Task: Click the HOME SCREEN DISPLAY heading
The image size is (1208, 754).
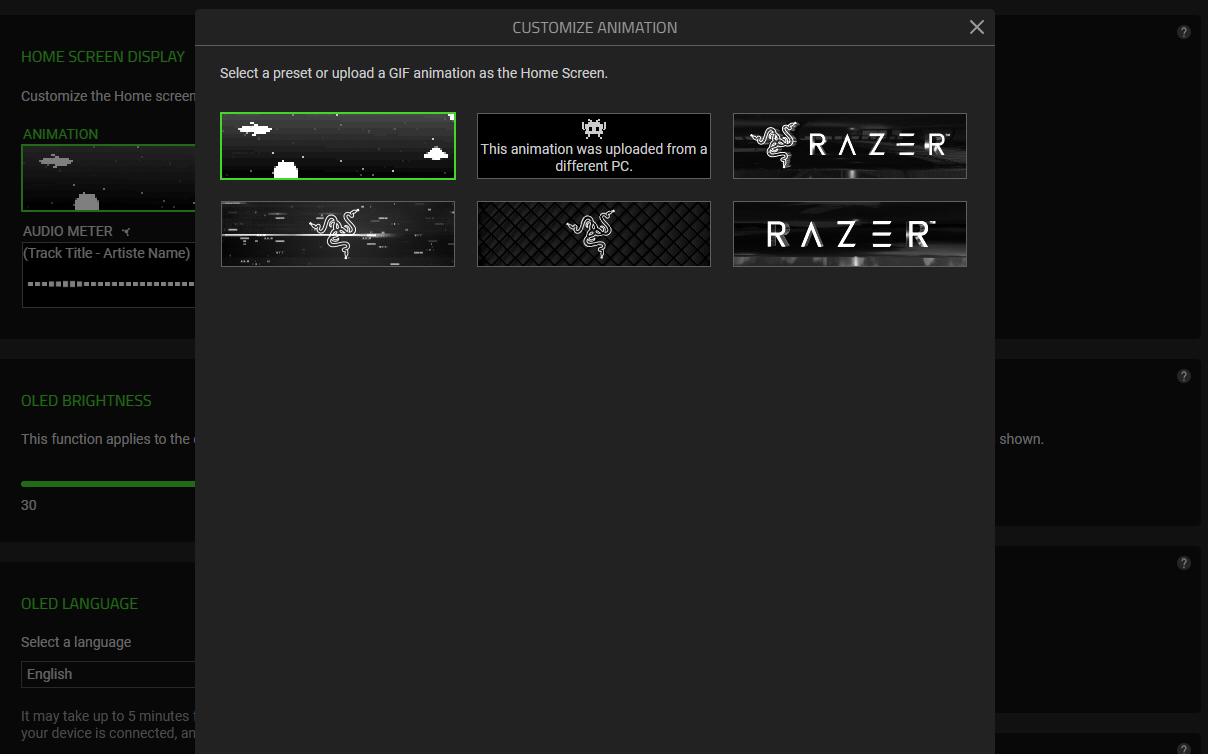Action: point(103,57)
